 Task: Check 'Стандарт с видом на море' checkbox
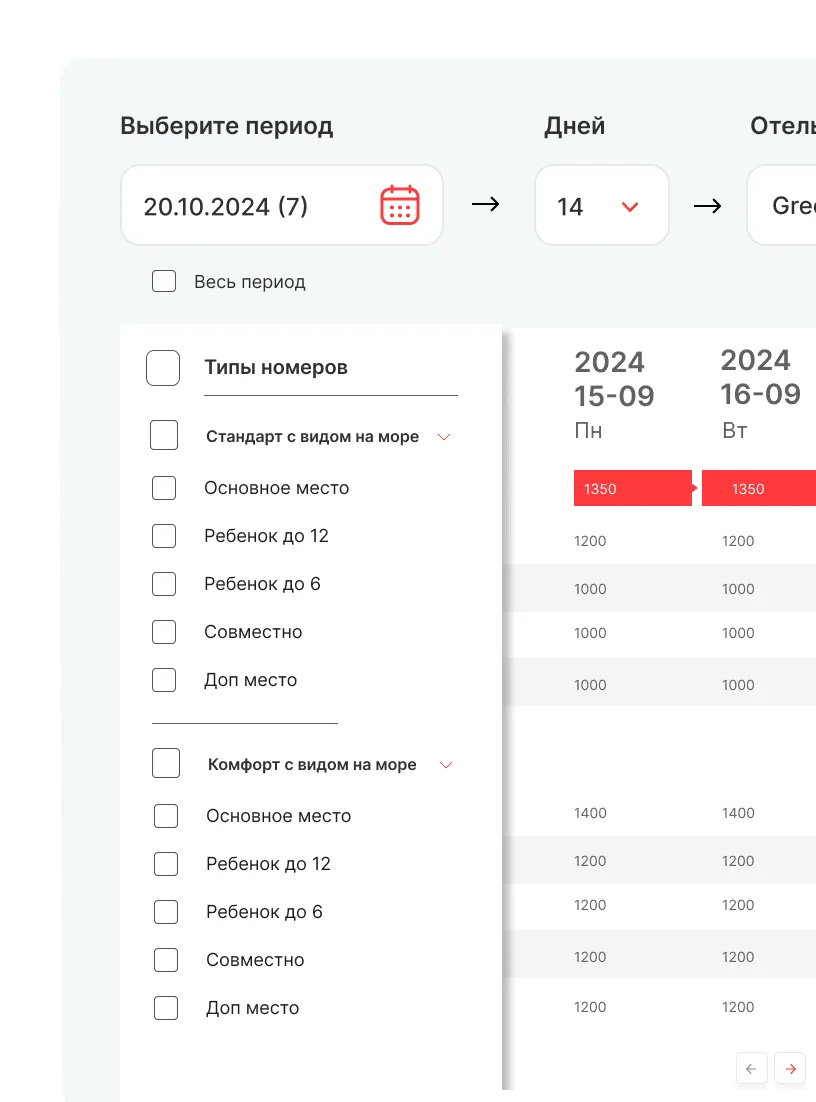coord(164,435)
